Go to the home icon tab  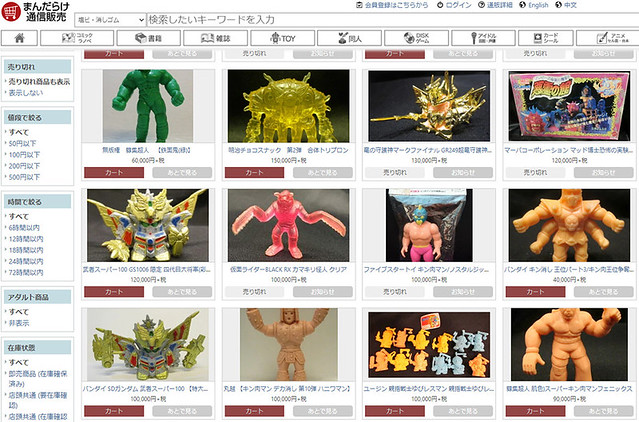20,38
